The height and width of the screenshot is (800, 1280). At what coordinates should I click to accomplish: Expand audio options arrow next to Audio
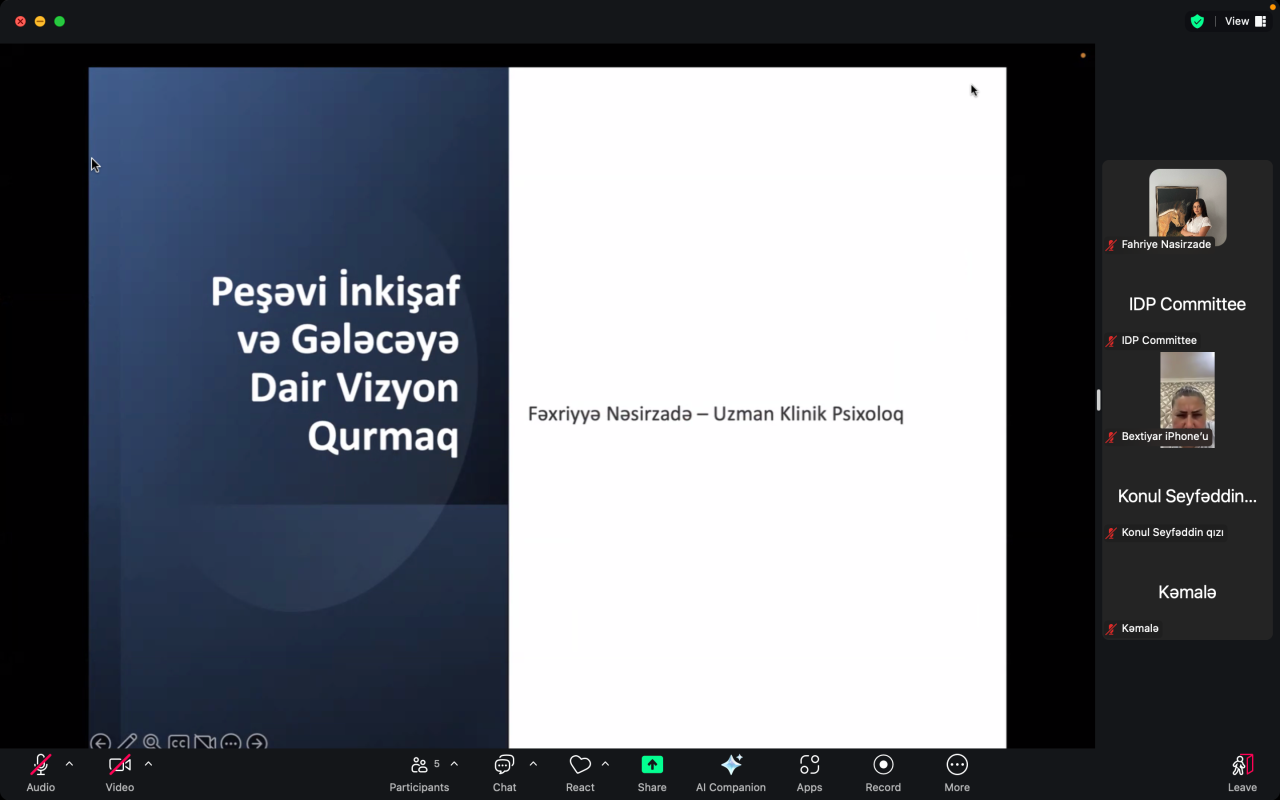pos(69,764)
